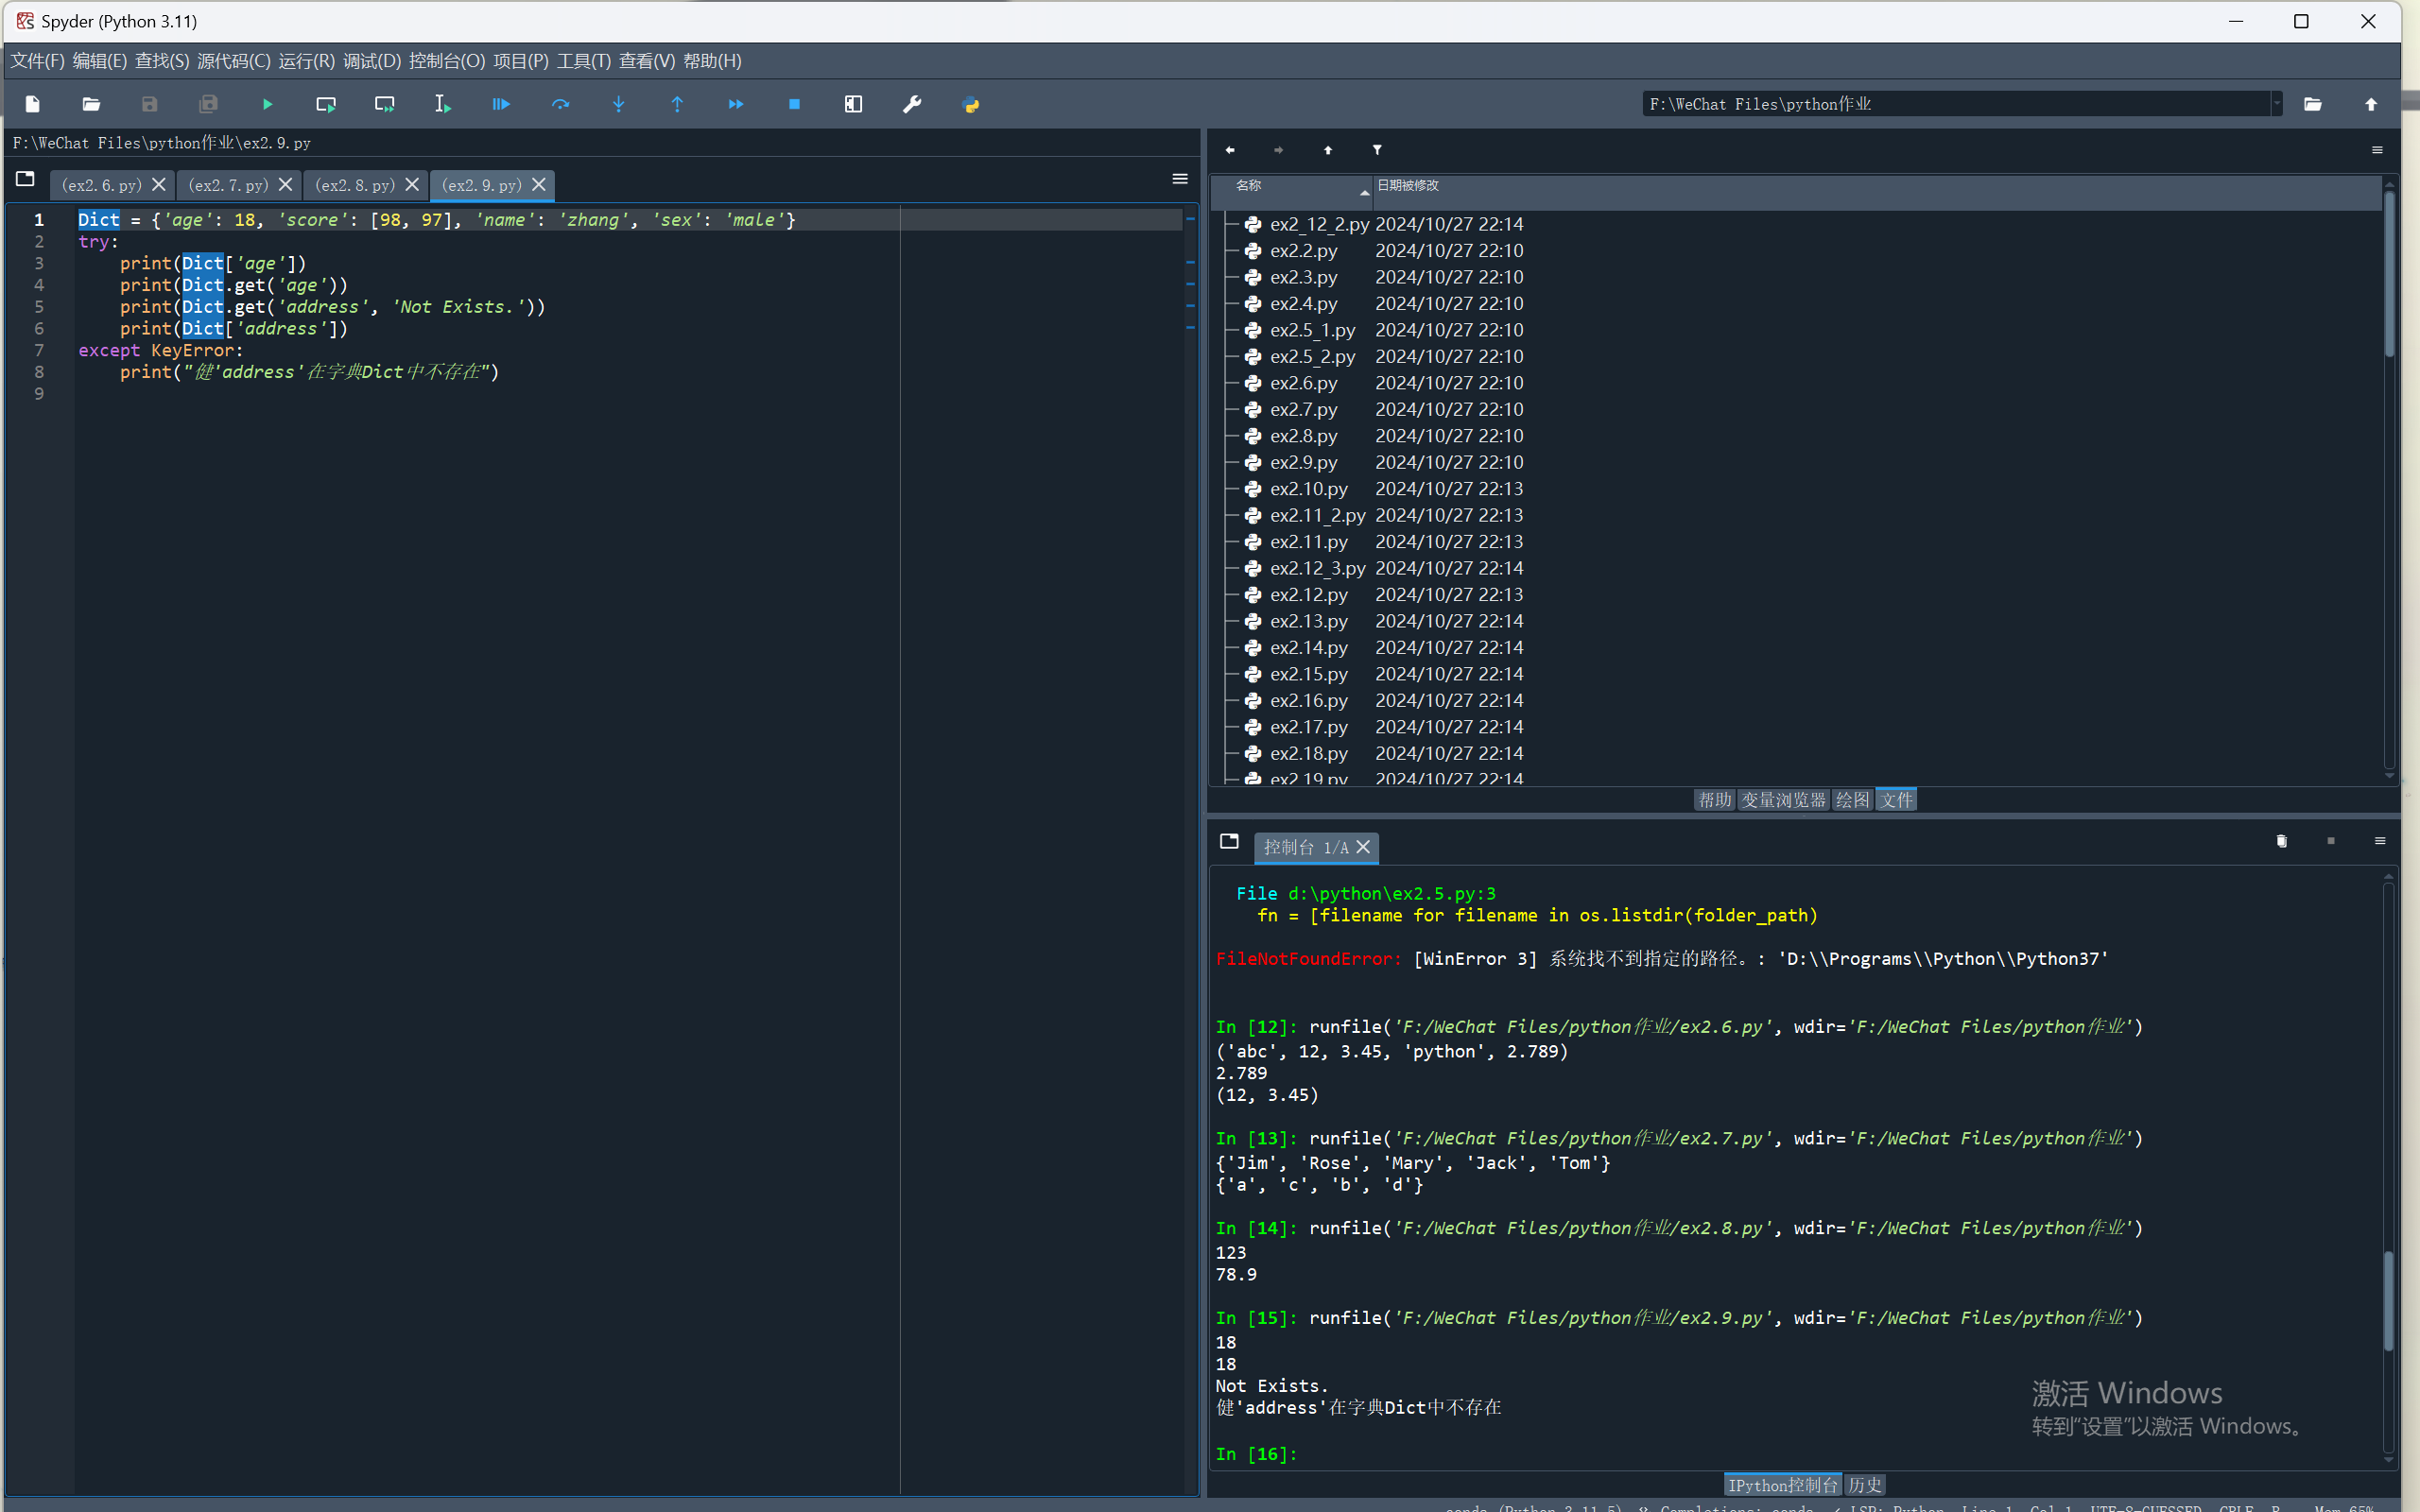The width and height of the screenshot is (2420, 1512).
Task: Continue execution until next breakpoint
Action: [736, 104]
